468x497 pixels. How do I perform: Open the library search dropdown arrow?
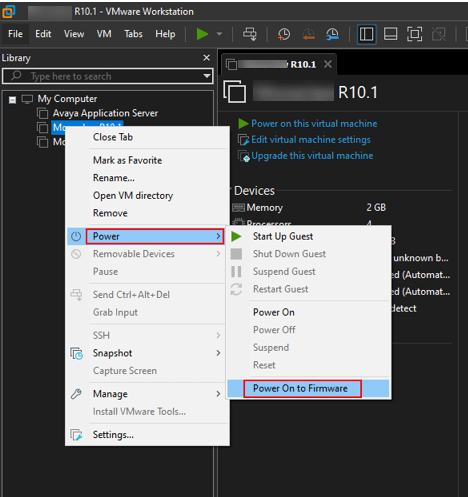(x=207, y=76)
